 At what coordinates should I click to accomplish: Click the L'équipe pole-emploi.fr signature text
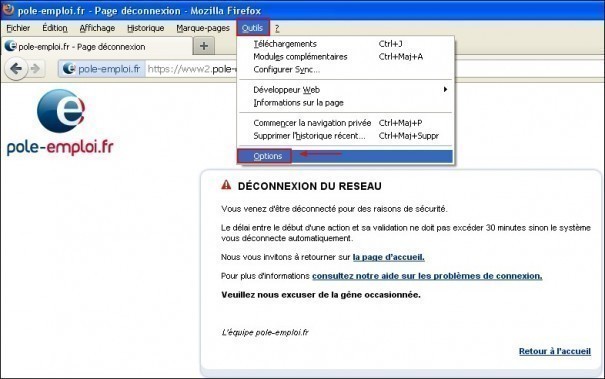[x=265, y=332]
